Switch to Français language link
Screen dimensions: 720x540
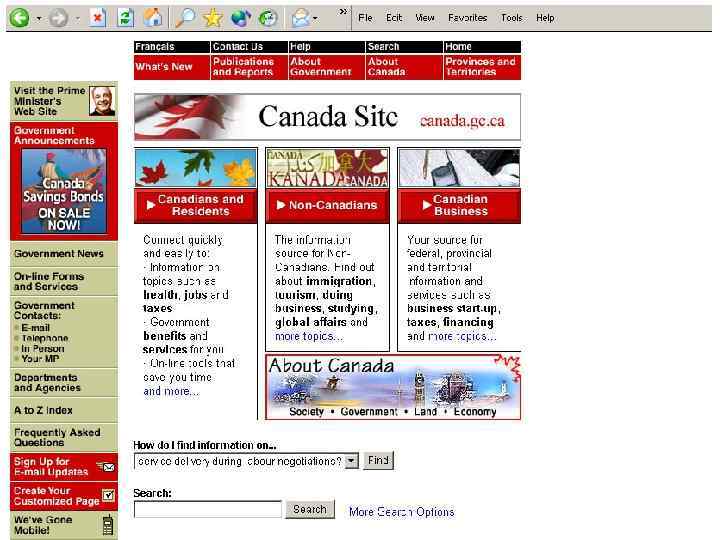coord(172,47)
